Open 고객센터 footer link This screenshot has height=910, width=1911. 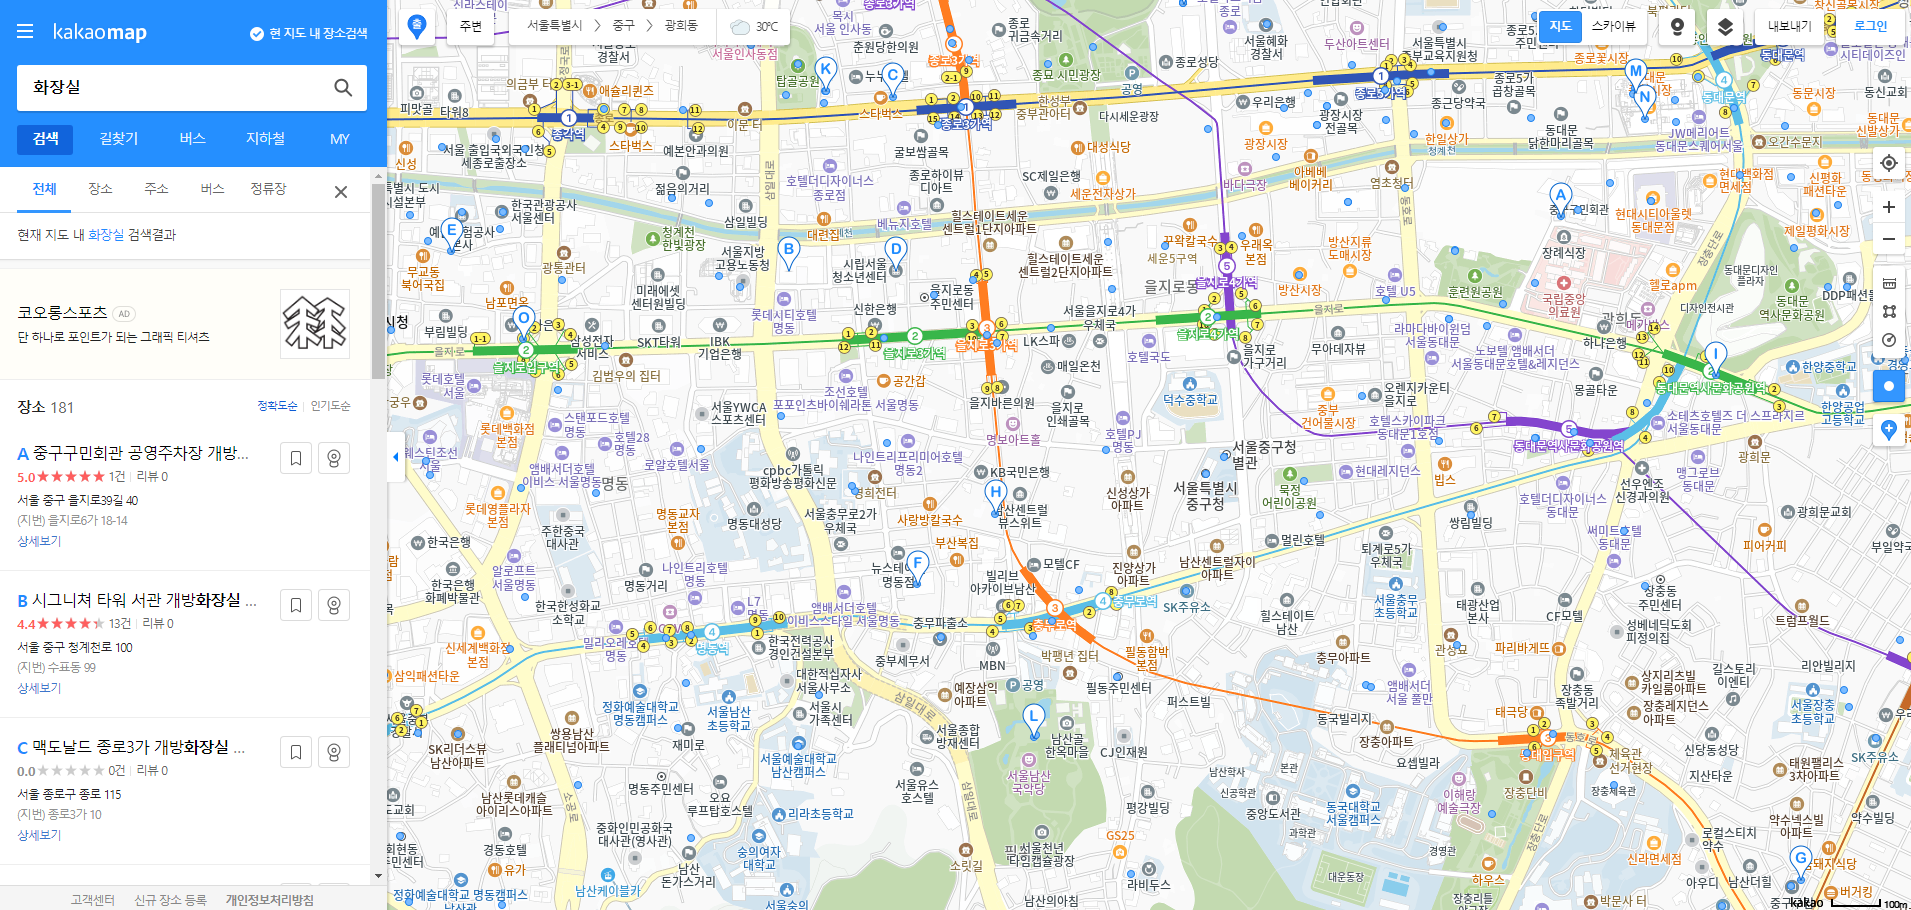coord(92,900)
